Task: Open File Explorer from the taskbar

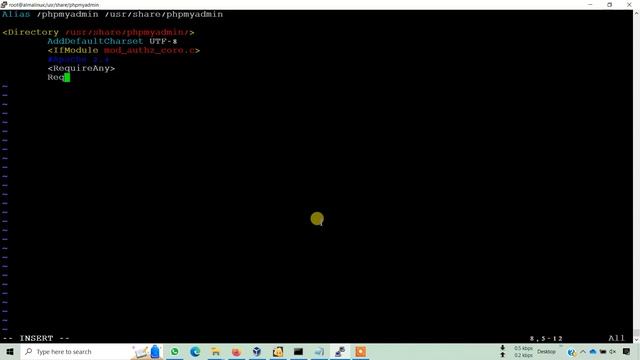Action: click(216, 351)
